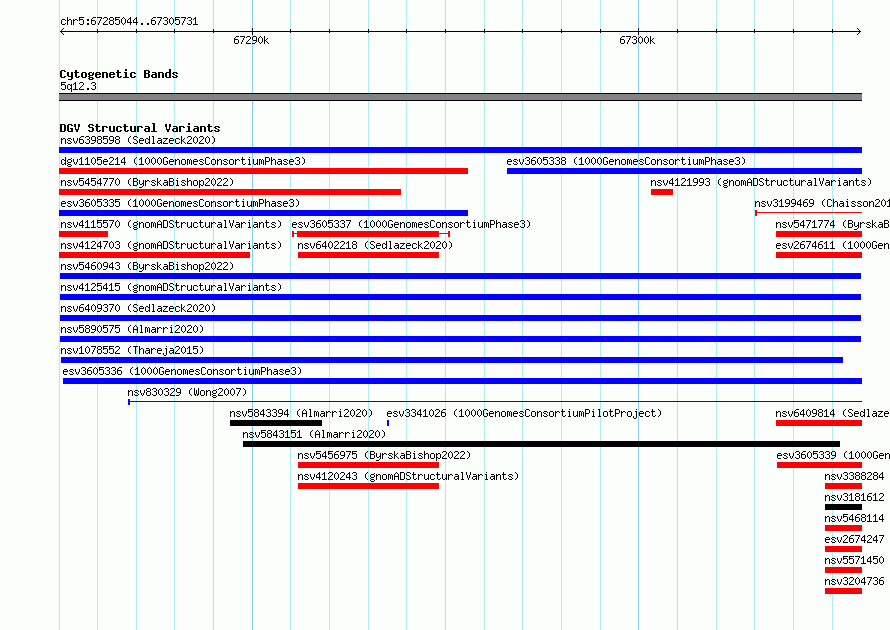
Task: Click the blue nsv1078552 variant bar
Action: tap(452, 360)
